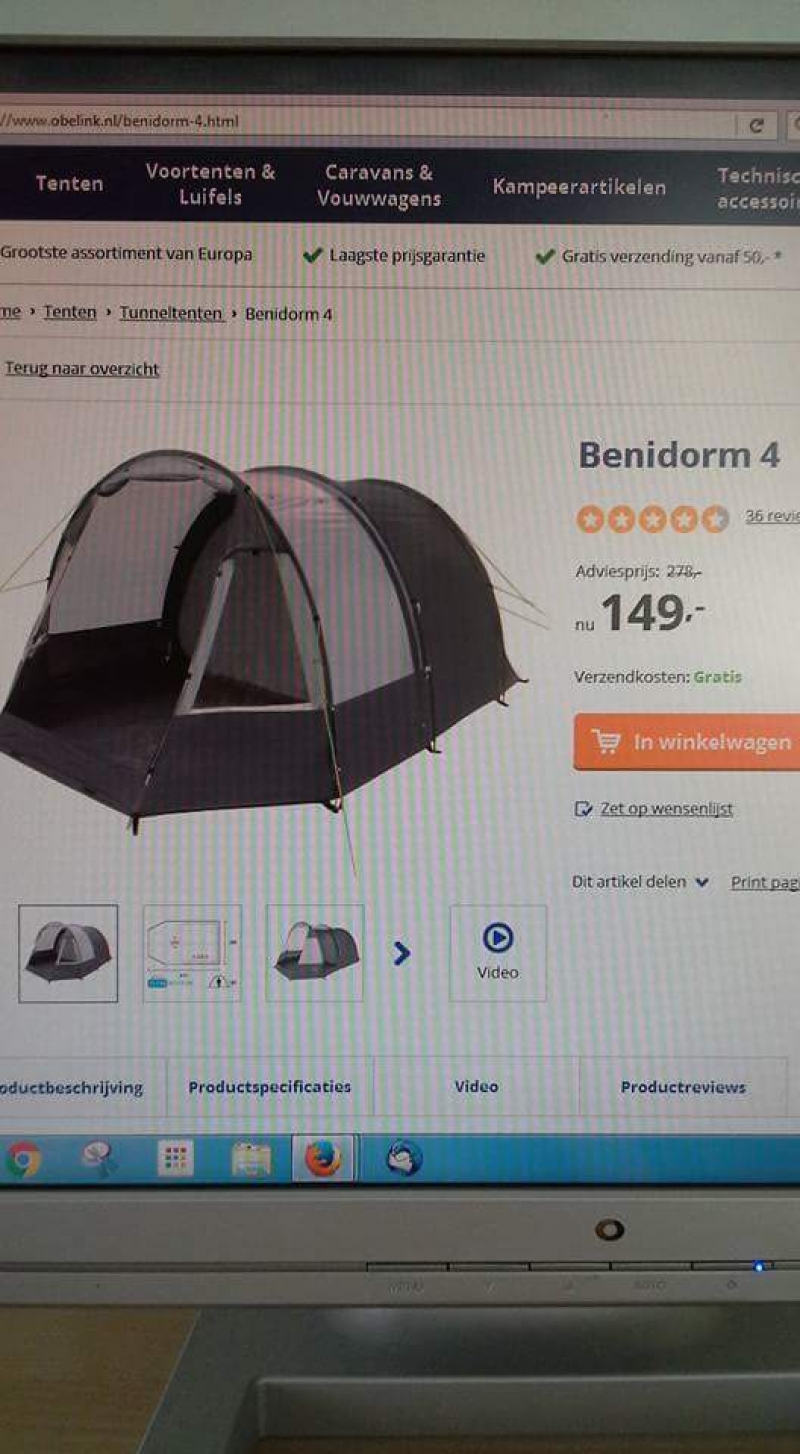Open the file explorer folder taskbar icon
This screenshot has height=1454, width=800.
tap(251, 1160)
